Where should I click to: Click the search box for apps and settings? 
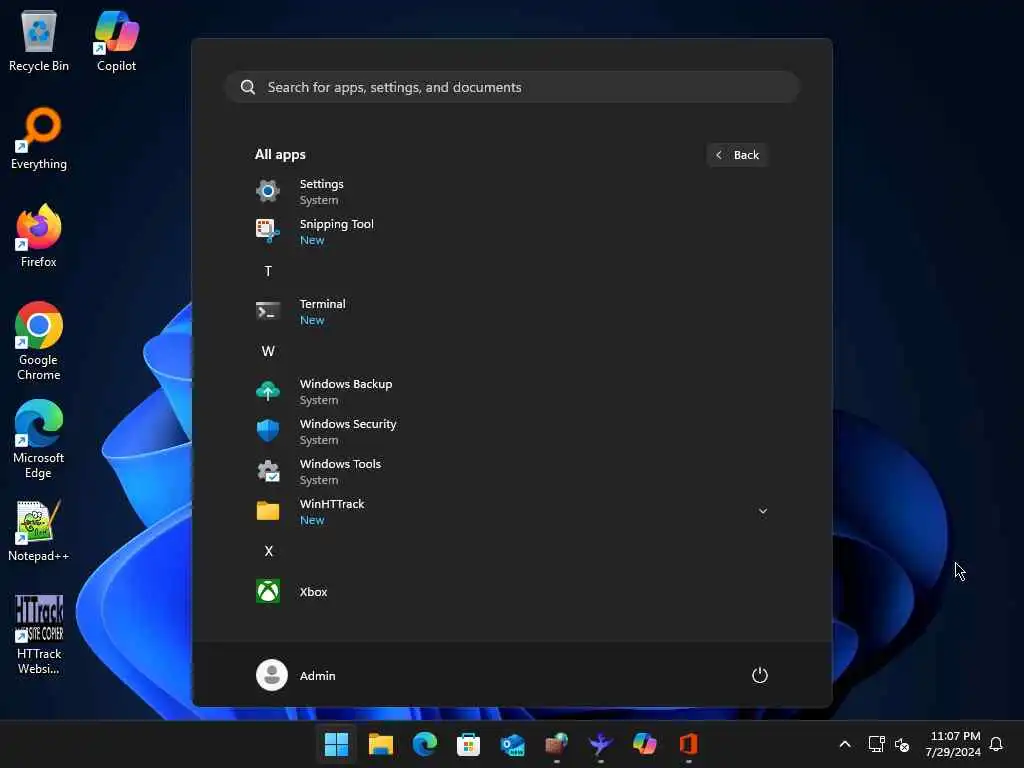coord(513,88)
